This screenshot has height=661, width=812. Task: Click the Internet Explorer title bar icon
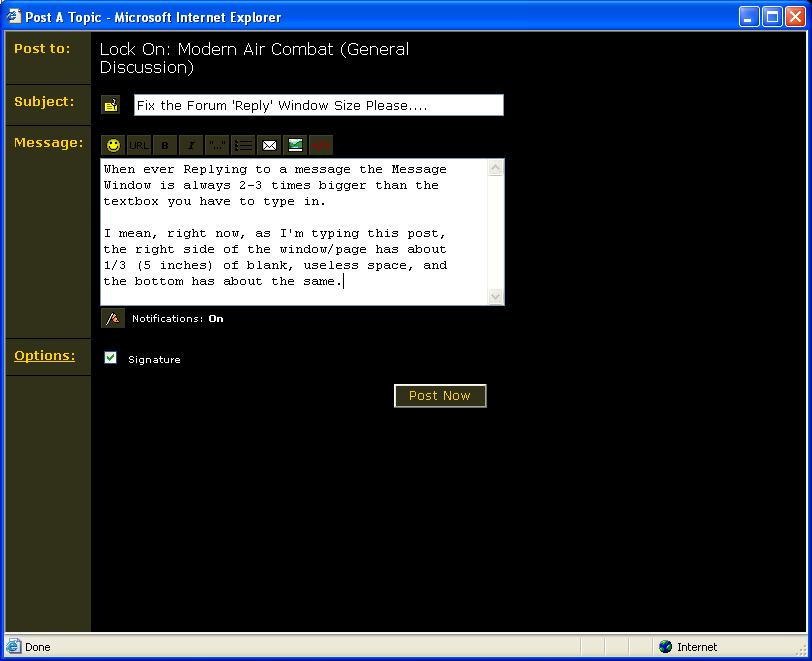(x=14, y=17)
